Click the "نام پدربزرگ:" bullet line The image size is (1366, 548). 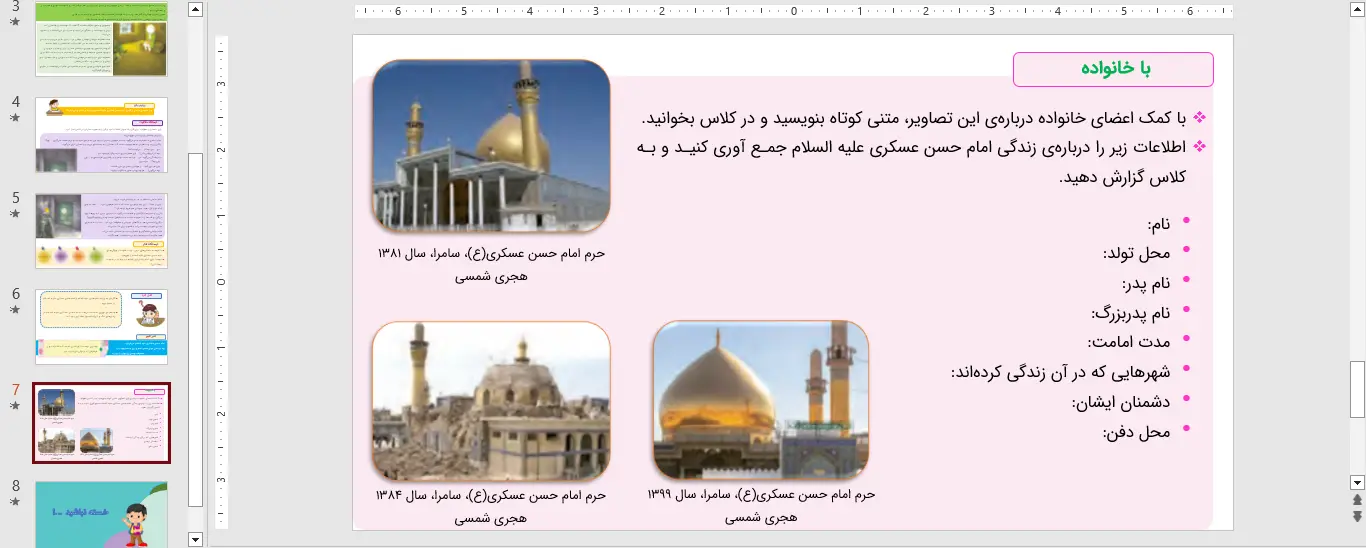pyautogui.click(x=1130, y=313)
